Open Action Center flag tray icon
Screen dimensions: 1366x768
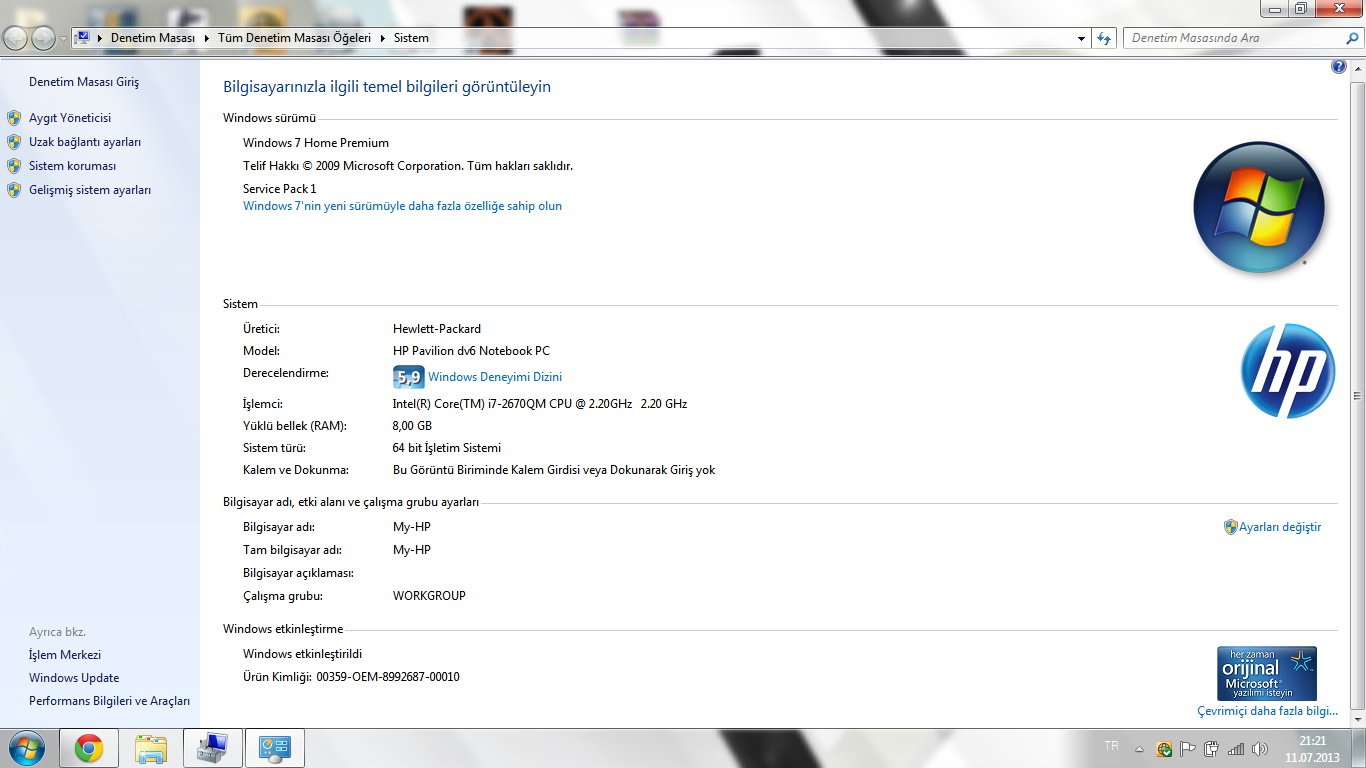tap(1188, 748)
